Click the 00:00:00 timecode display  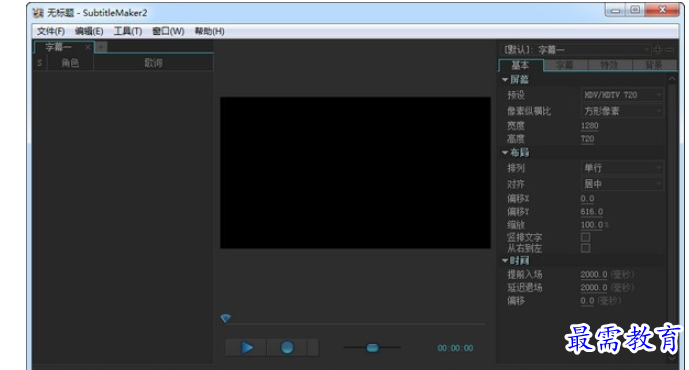(x=455, y=348)
